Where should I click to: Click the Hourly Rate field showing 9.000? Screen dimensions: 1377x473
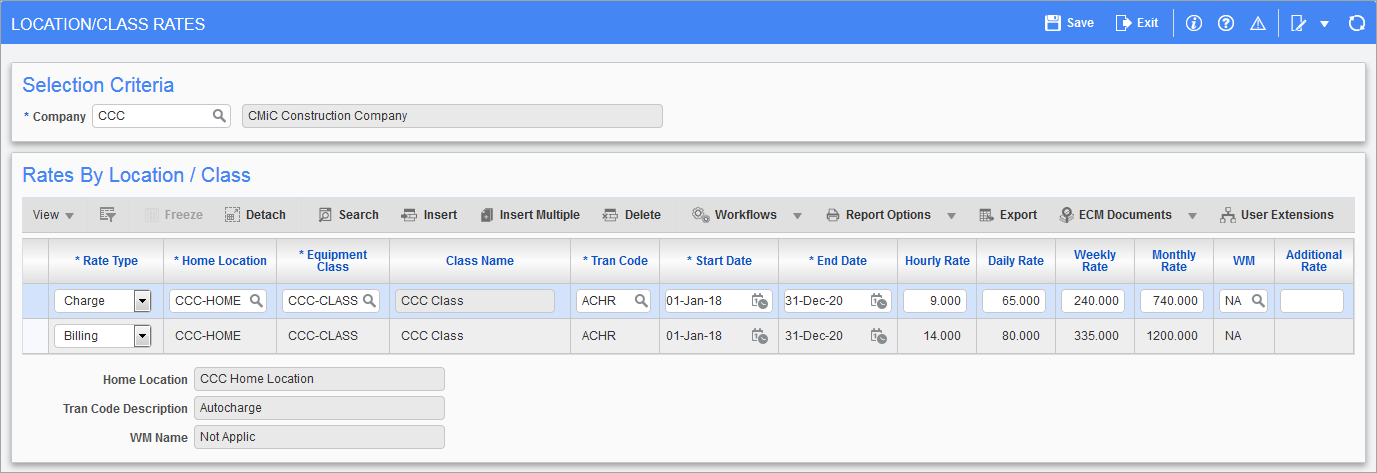pyautogui.click(x=935, y=301)
